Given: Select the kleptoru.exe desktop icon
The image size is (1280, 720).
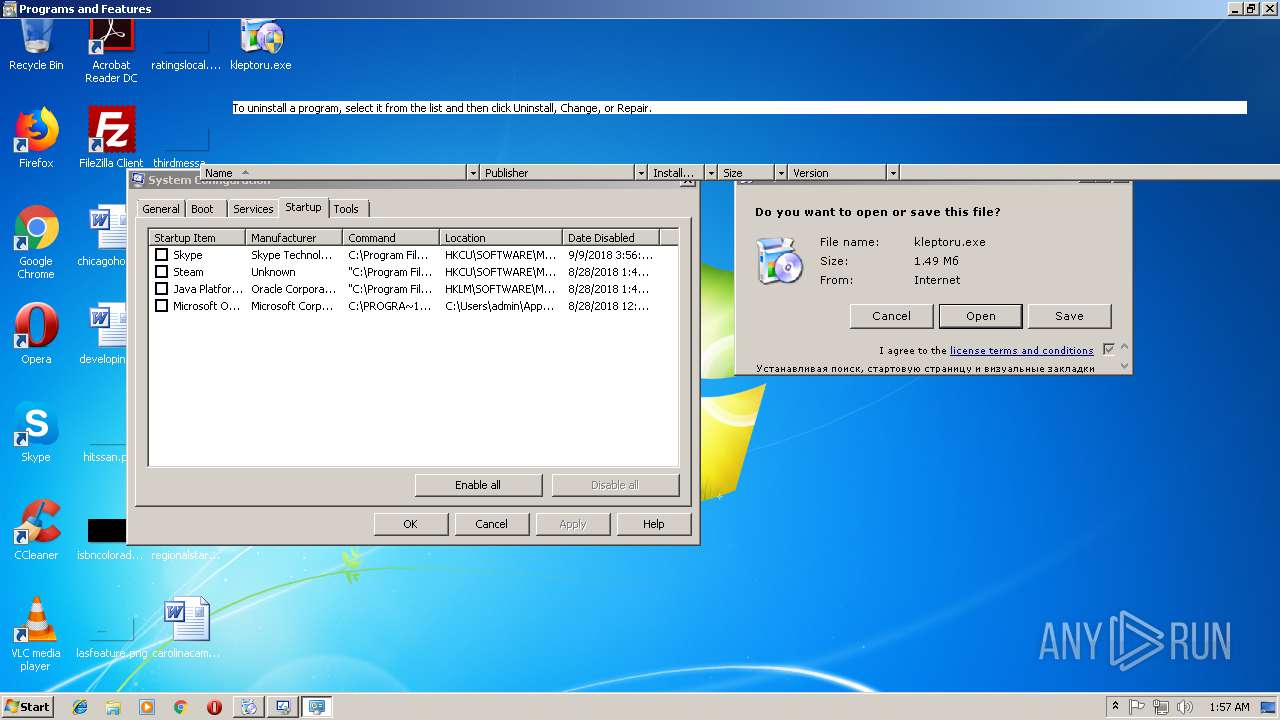Looking at the screenshot, I should pyautogui.click(x=261, y=45).
